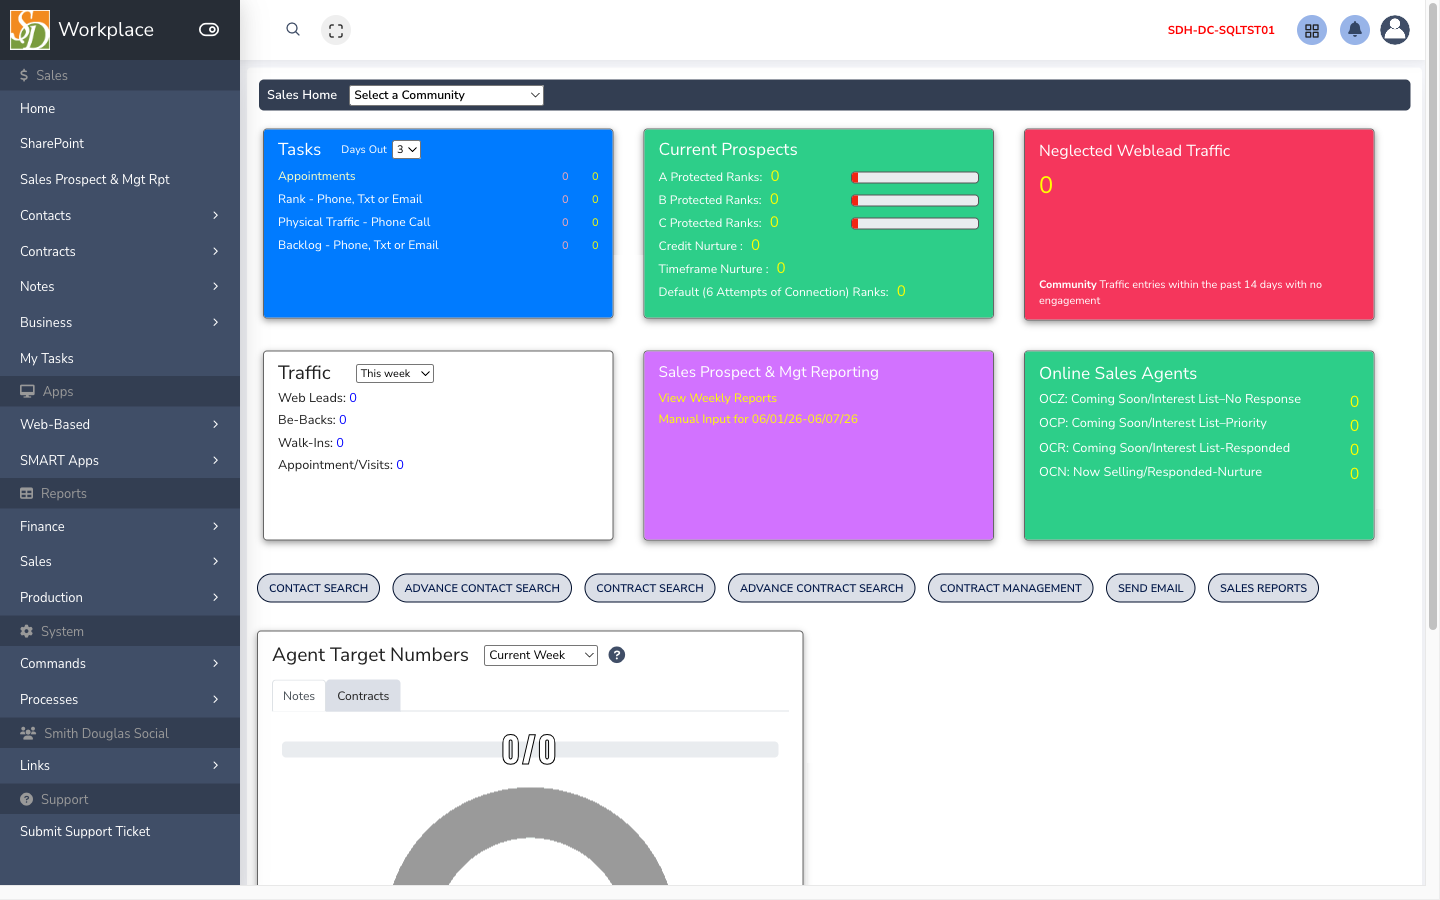This screenshot has width=1440, height=900.
Task: Click the System gear section header
Action: (120, 631)
